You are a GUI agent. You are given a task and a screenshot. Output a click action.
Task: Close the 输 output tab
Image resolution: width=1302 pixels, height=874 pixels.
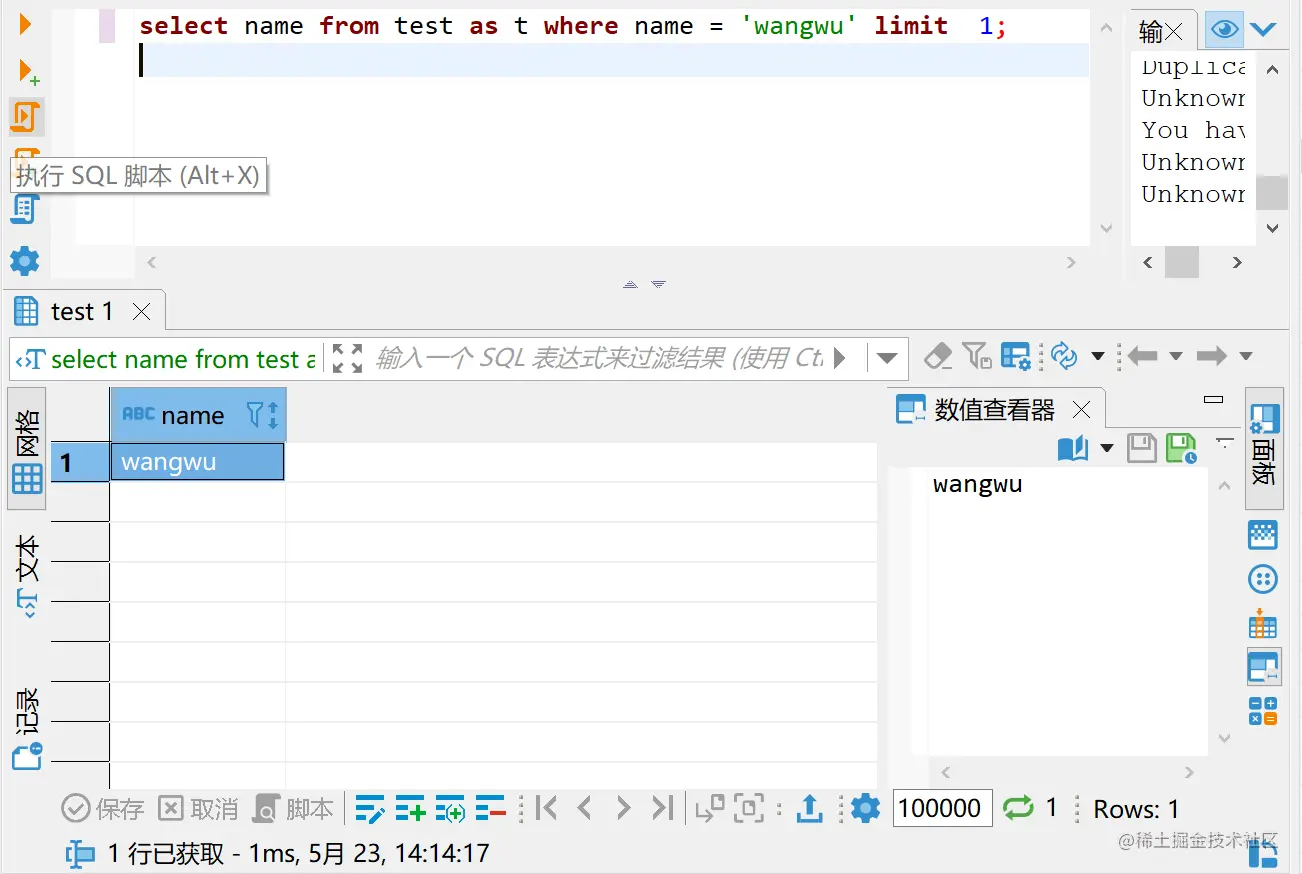pos(1175,33)
